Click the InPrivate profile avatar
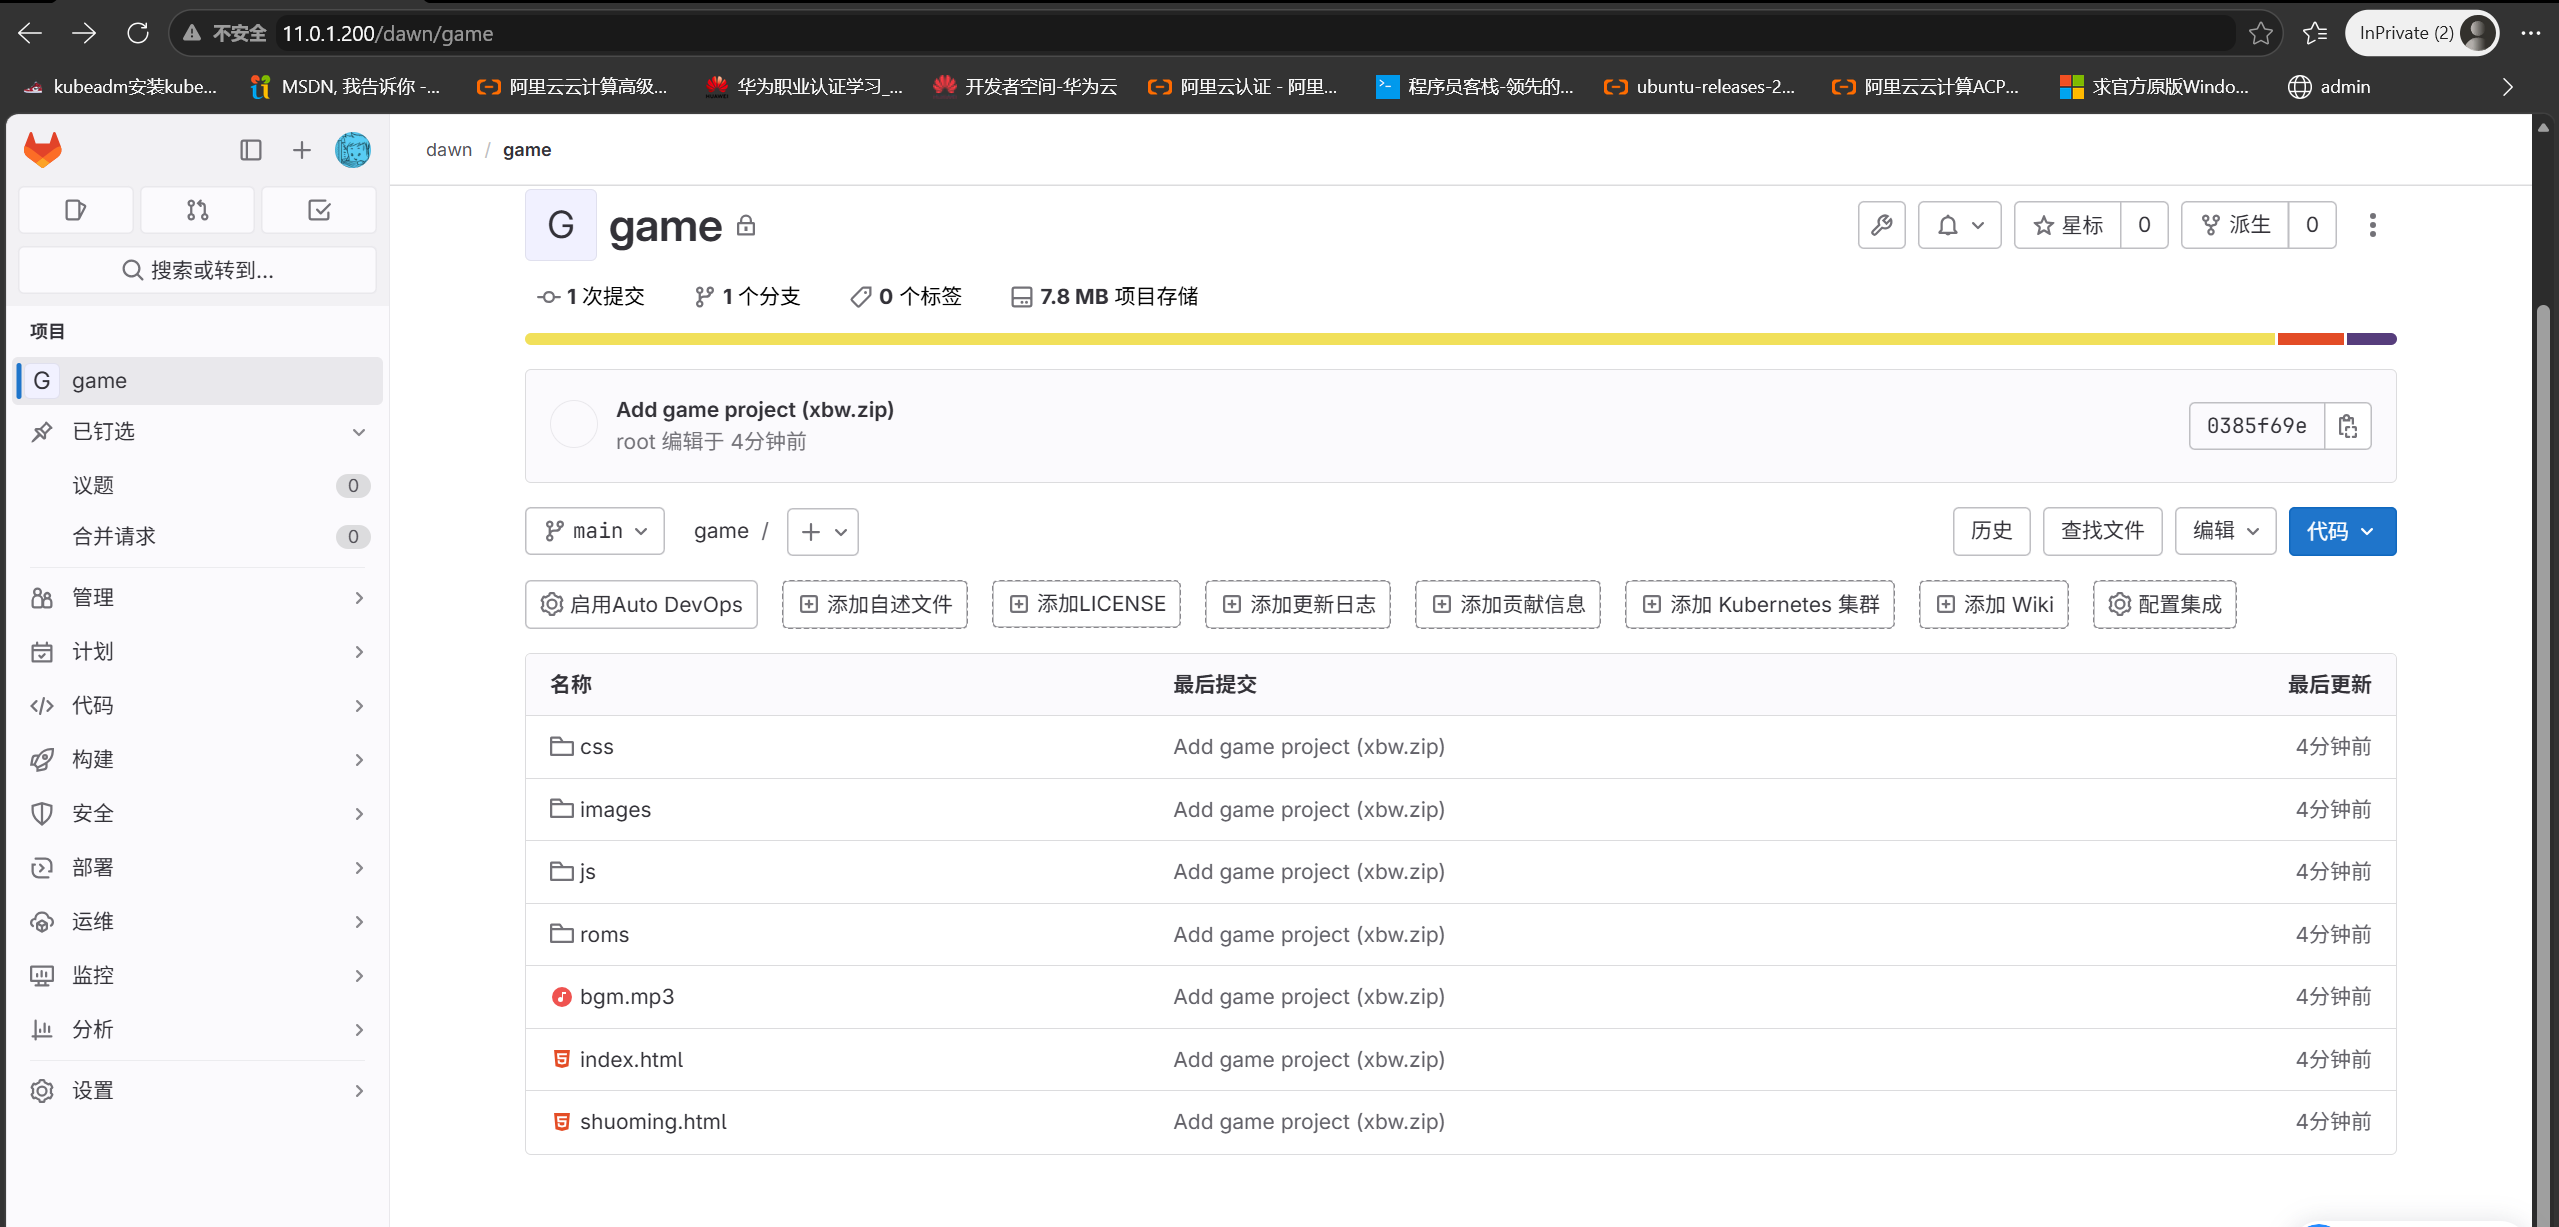2559x1227 pixels. pyautogui.click(x=2477, y=33)
